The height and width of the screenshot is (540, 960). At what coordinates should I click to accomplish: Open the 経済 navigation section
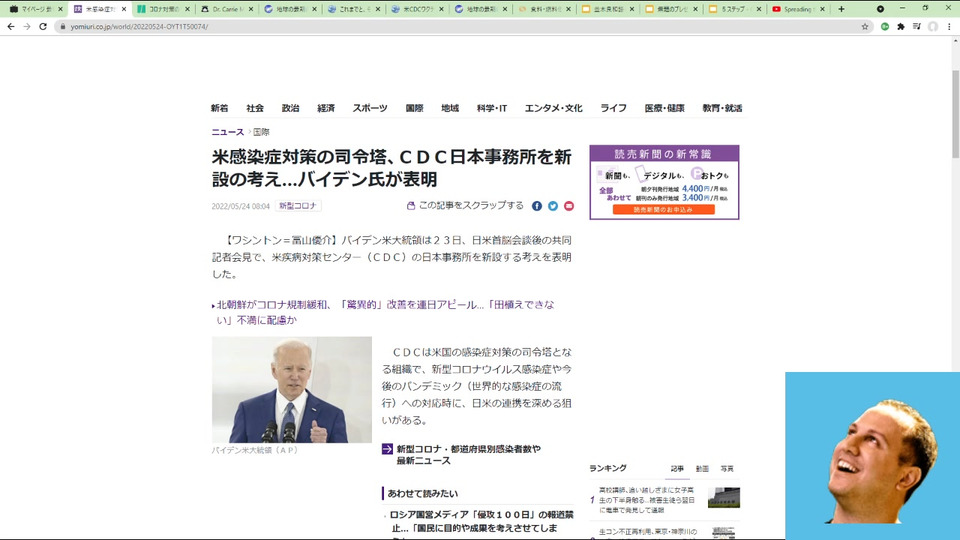point(326,108)
